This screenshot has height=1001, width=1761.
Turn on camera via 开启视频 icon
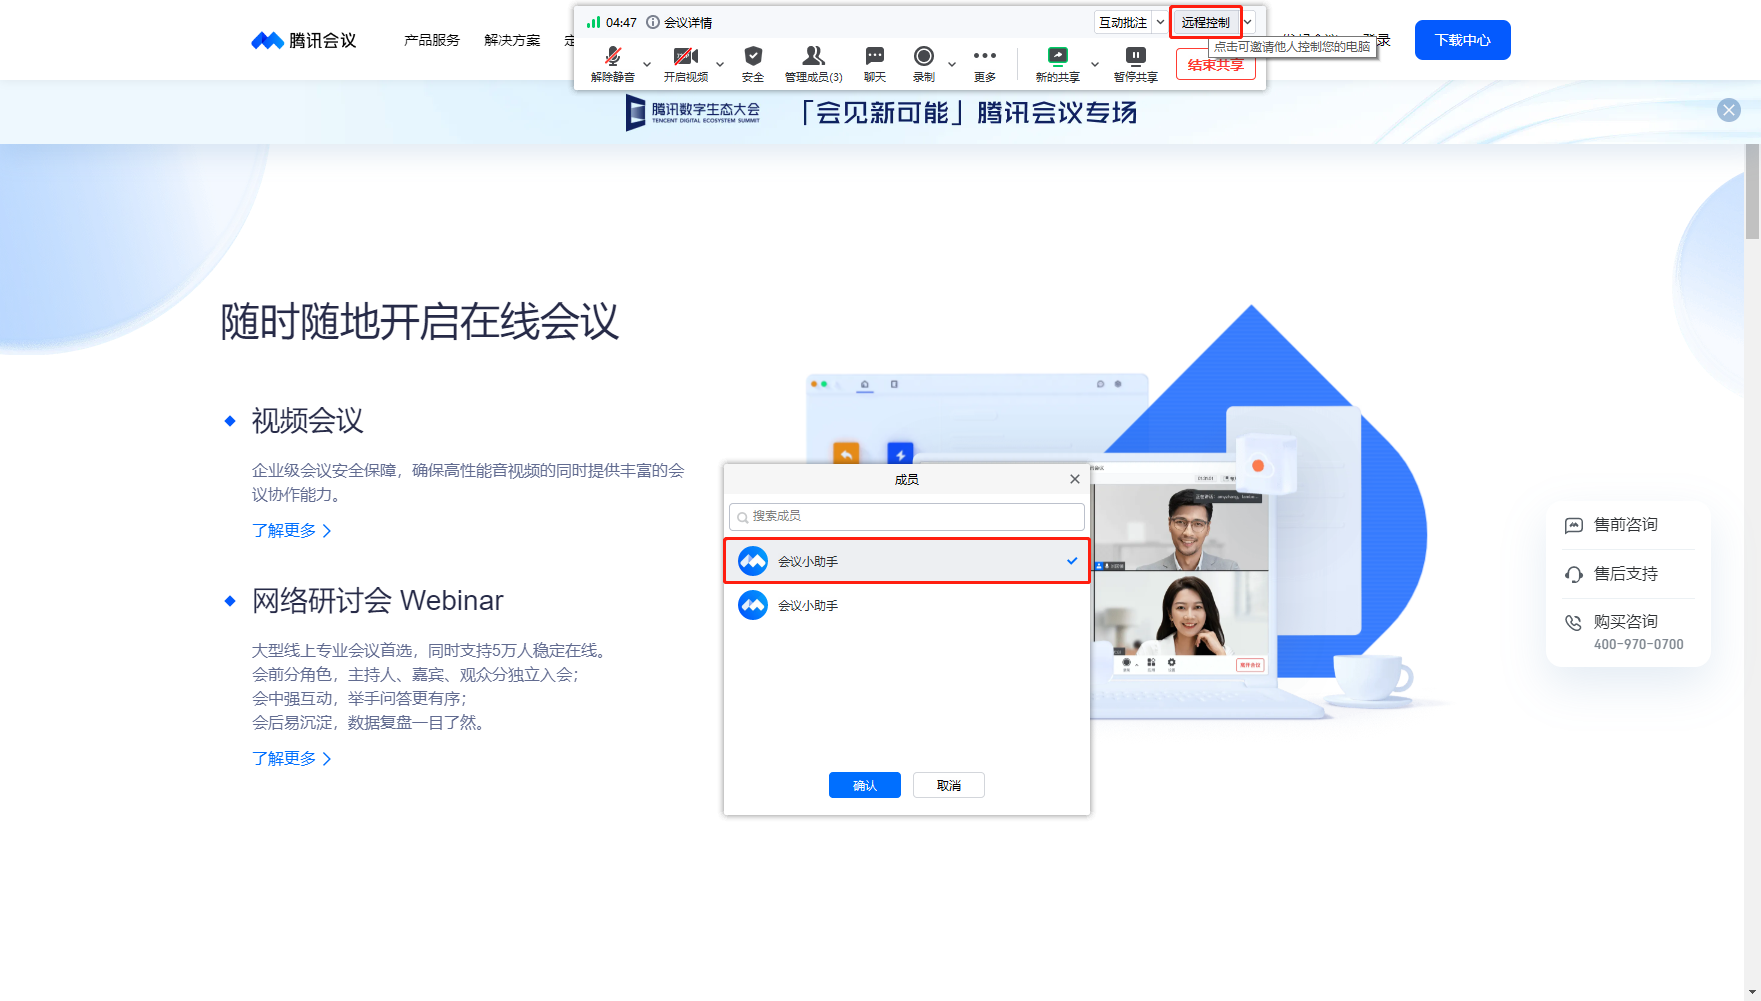[x=686, y=56]
